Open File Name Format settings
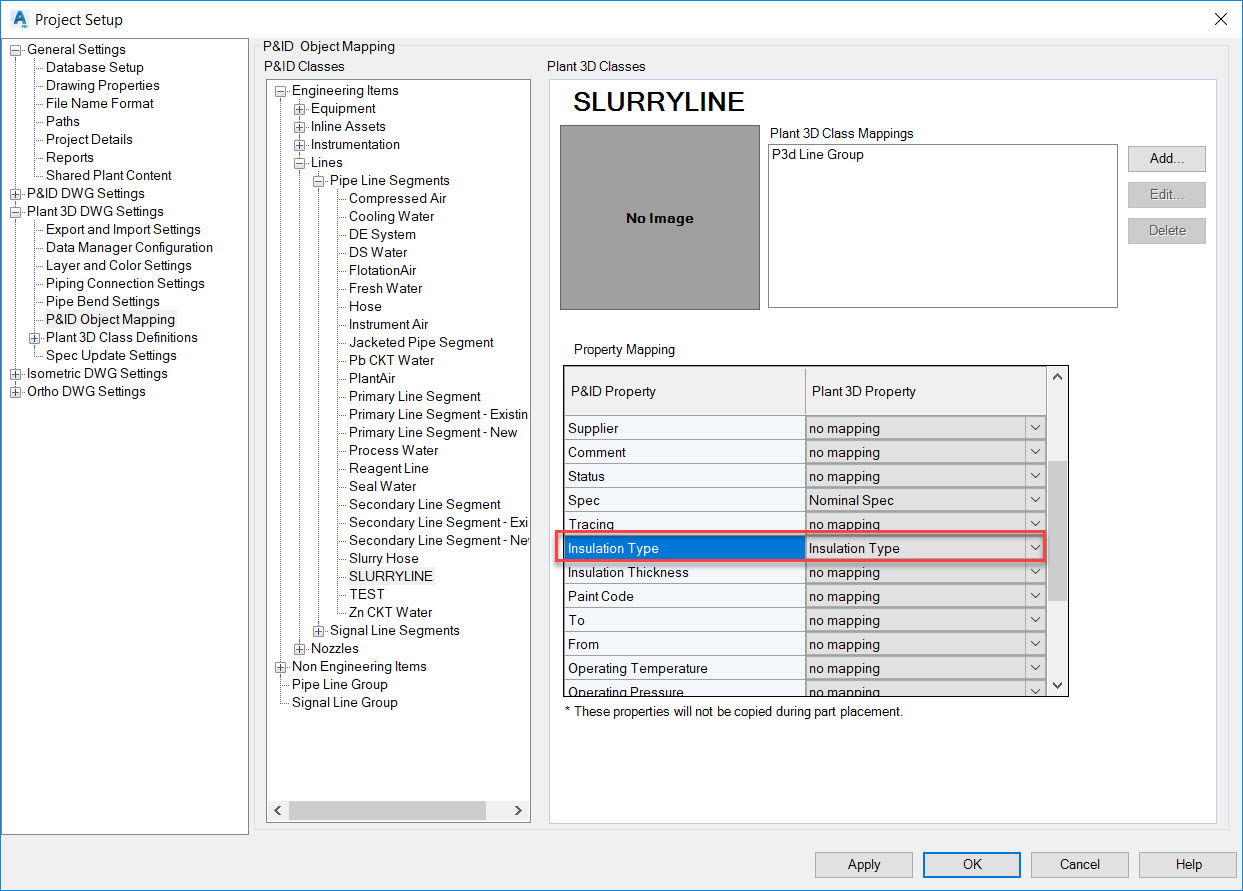 [100, 104]
